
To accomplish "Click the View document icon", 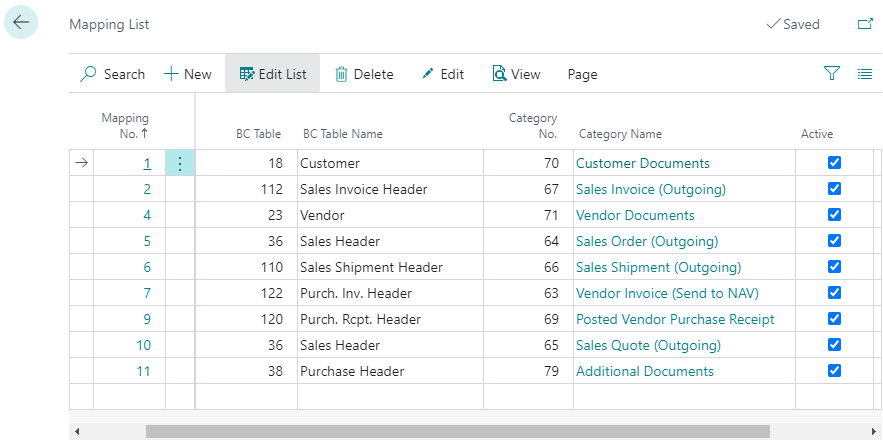I will tap(499, 74).
